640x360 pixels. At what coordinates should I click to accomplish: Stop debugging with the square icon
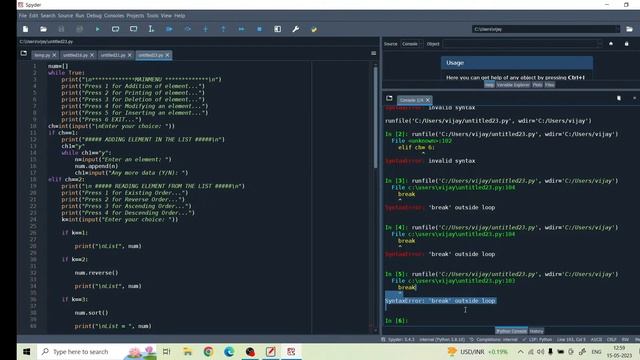click(259, 29)
